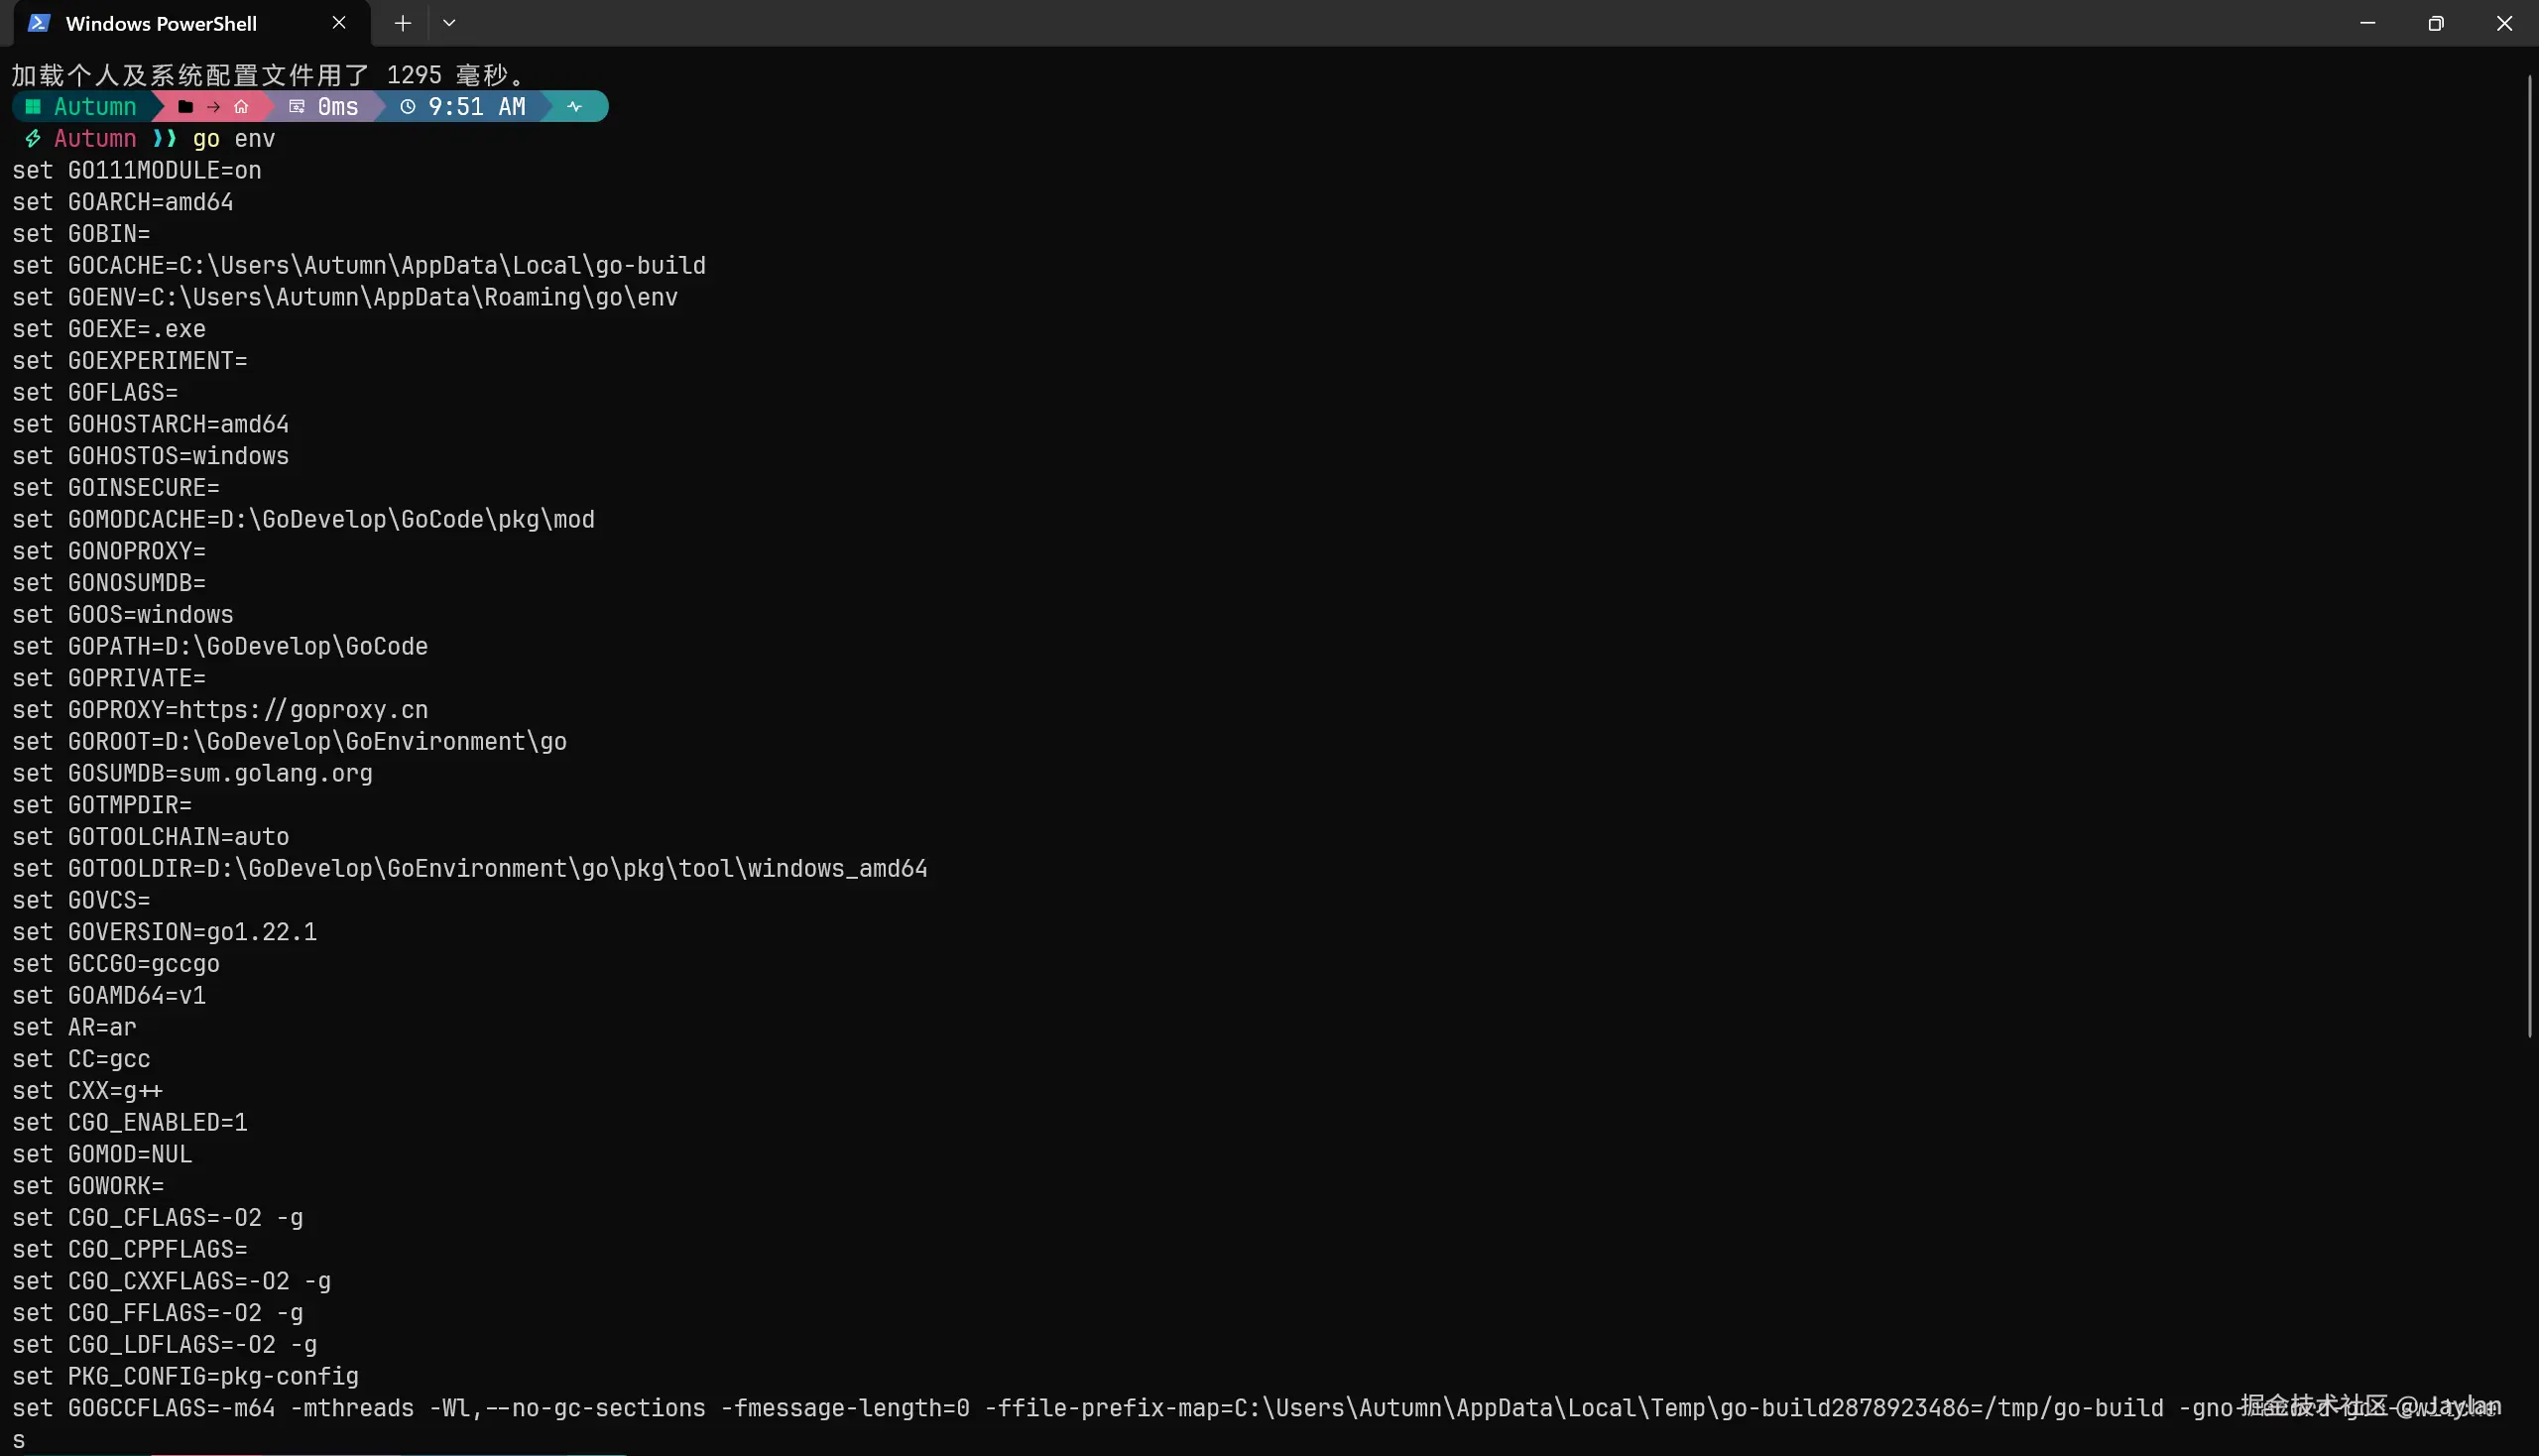Click the execution time 0ms icon

pyautogui.click(x=297, y=106)
